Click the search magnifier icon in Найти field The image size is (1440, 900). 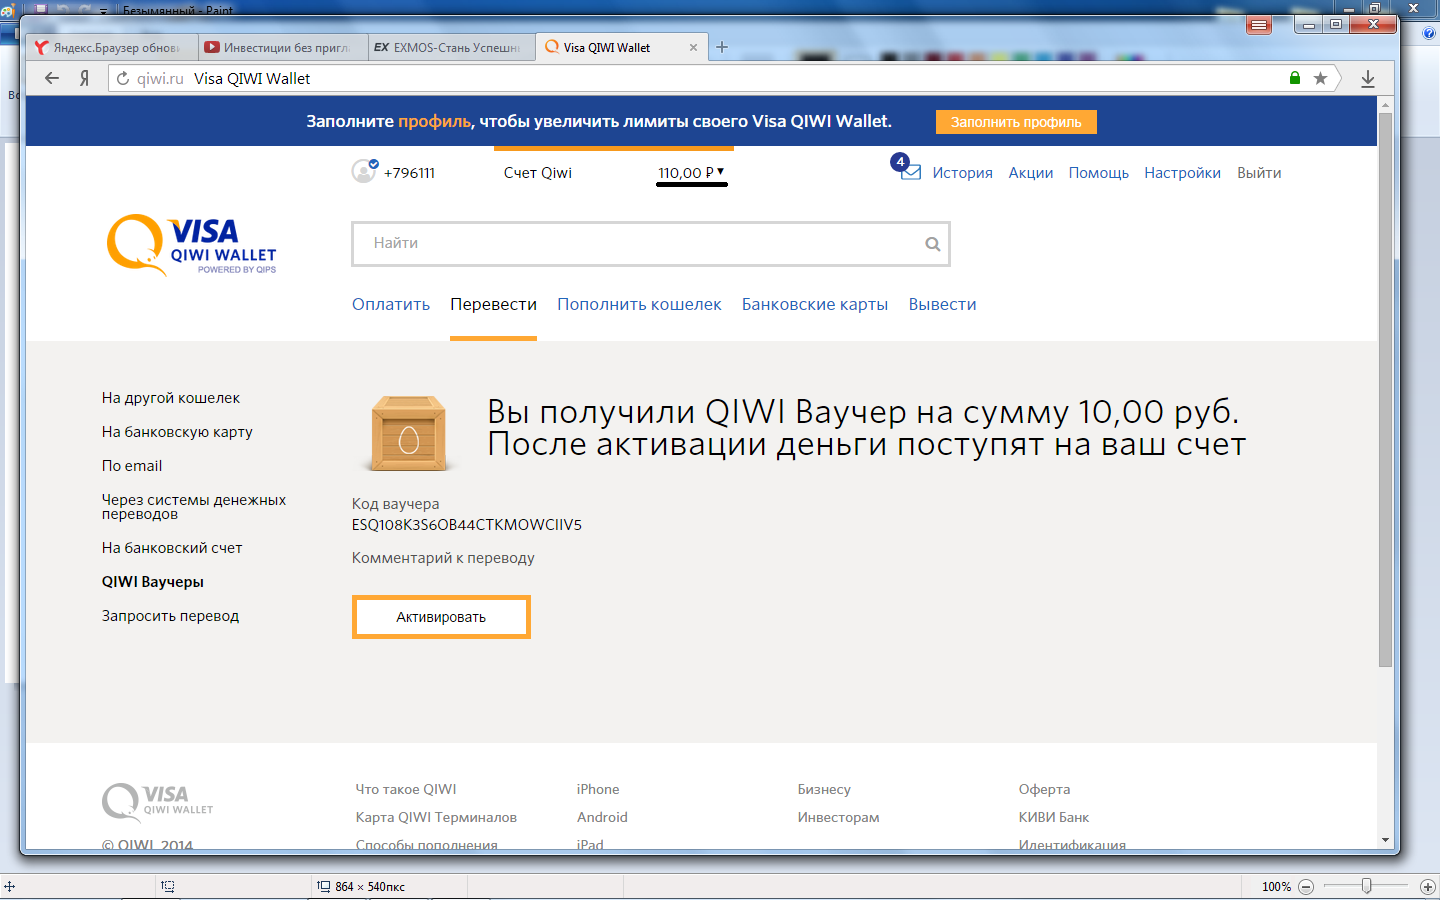(x=933, y=244)
